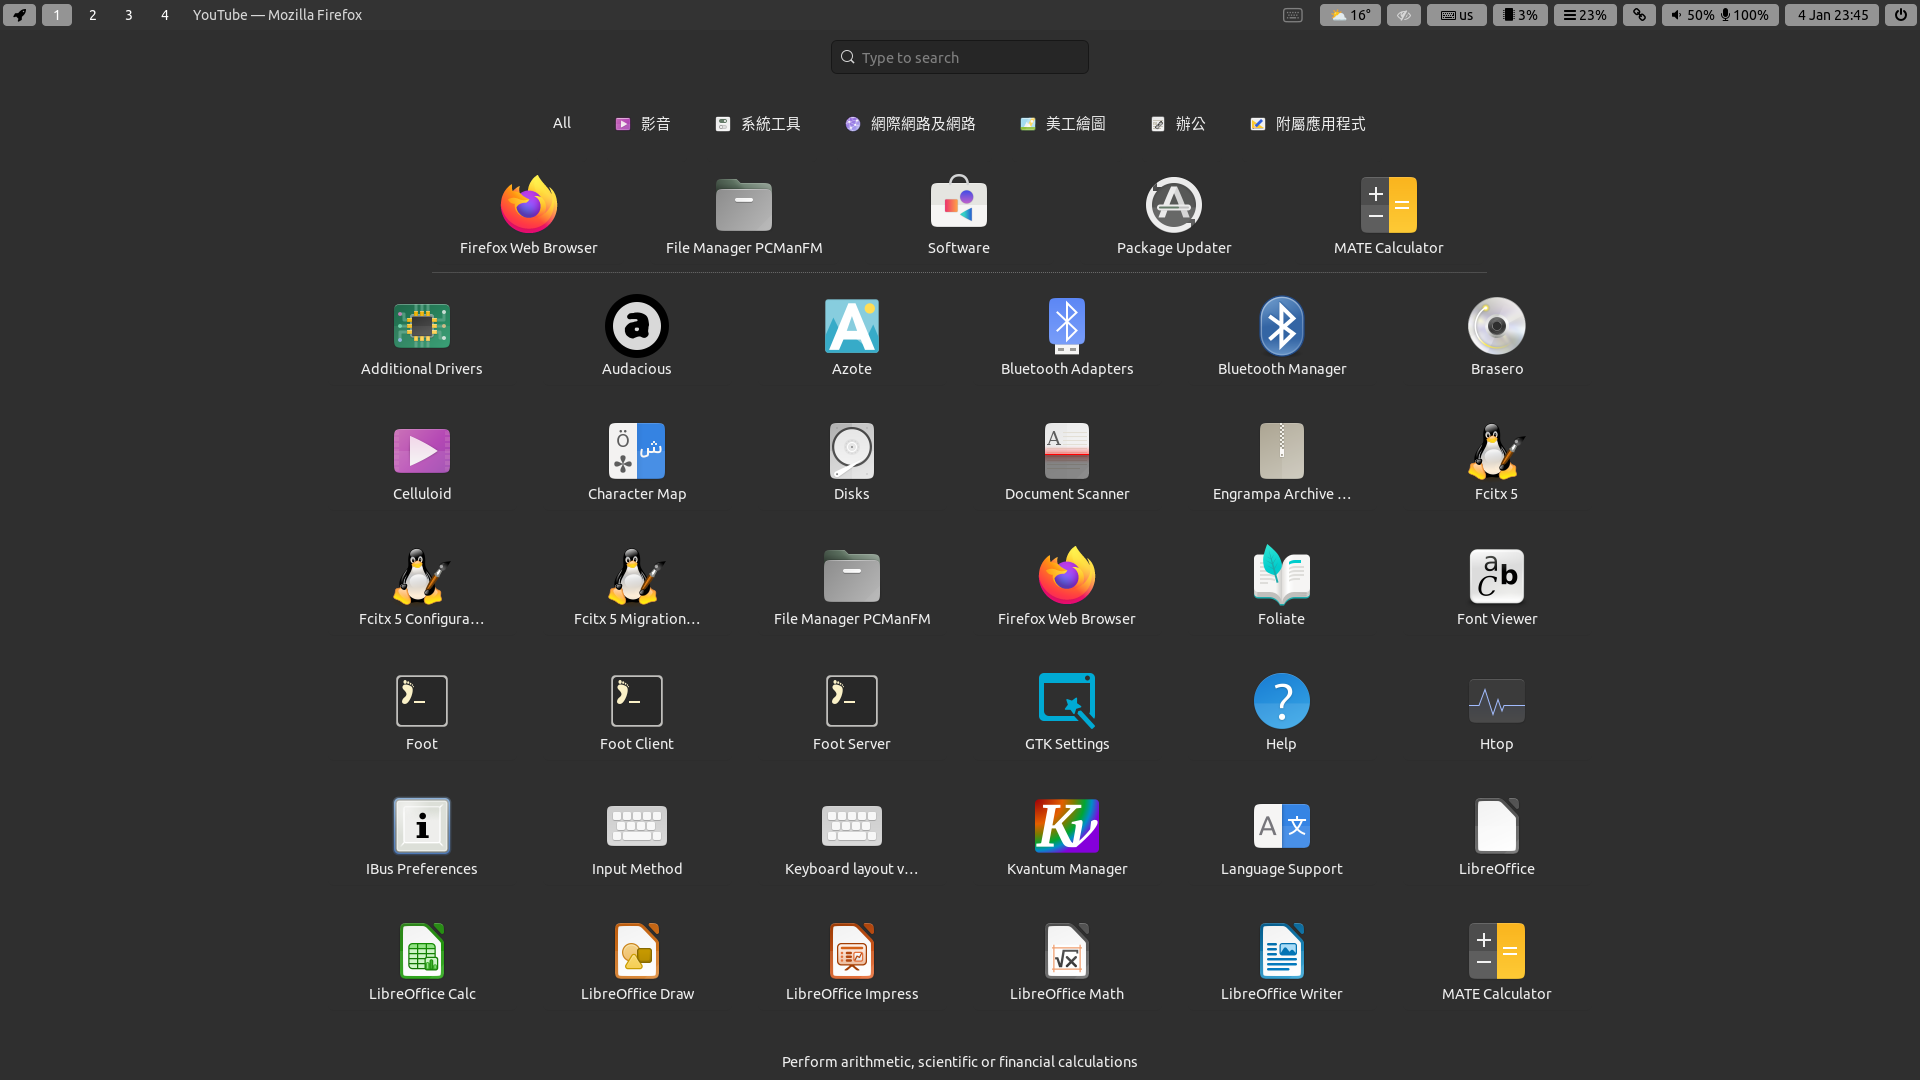Screen dimensions: 1920x1080
Task: Launch Document Scanner
Action: click(x=1067, y=463)
